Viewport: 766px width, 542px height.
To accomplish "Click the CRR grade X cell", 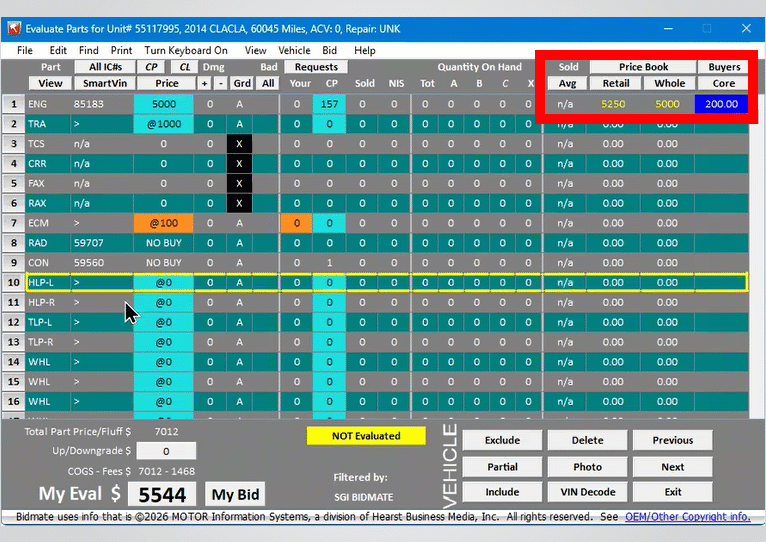I will [x=239, y=164].
